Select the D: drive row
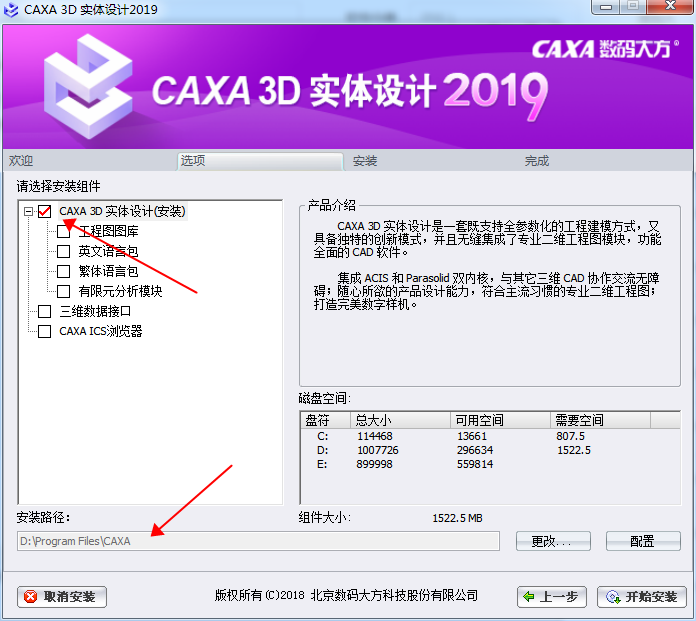Viewport: 696px width, 621px height. [490, 450]
